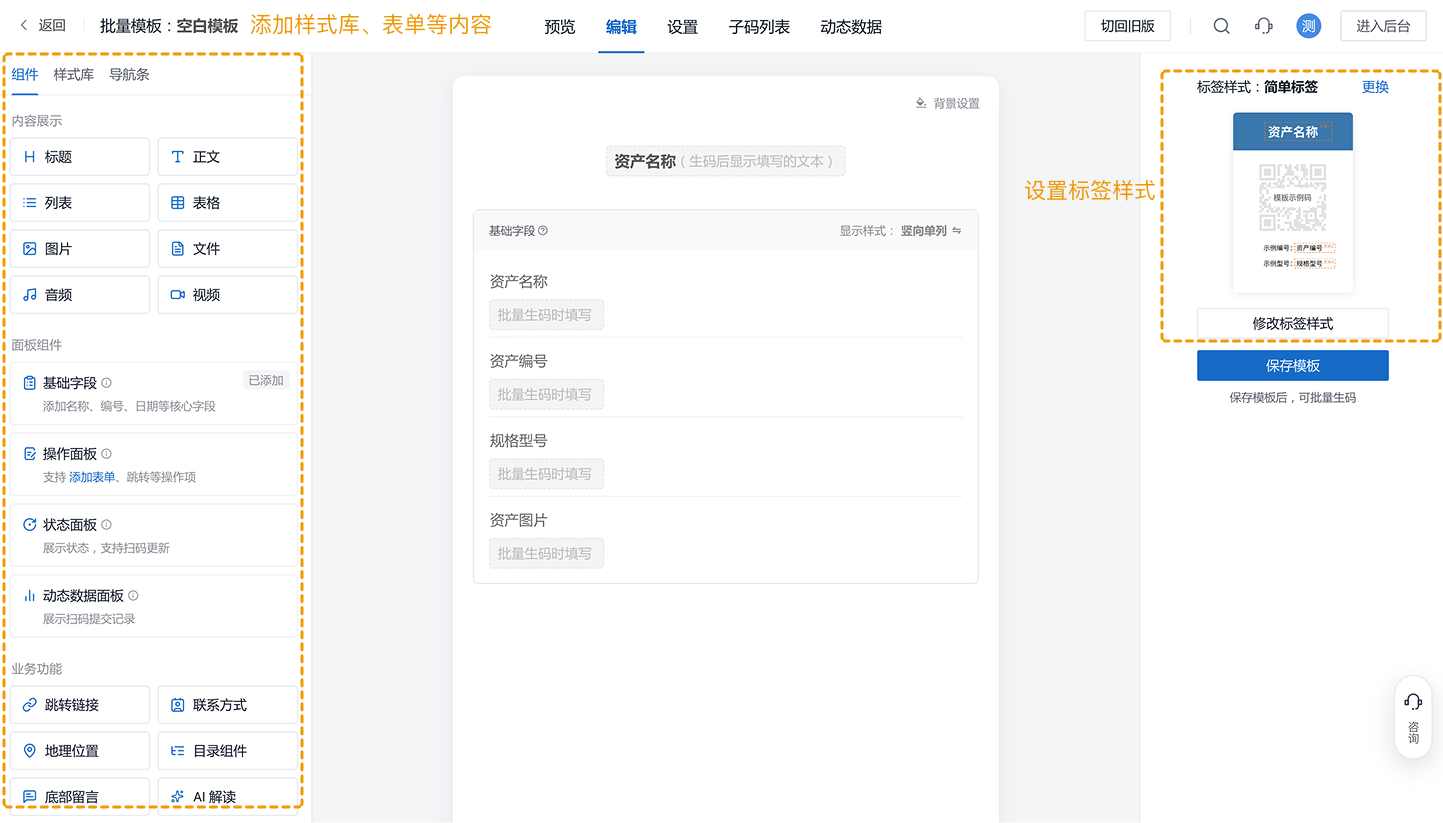Select the 组件 sidebar tab
Viewport: 1443px width, 823px height.
click(x=25, y=74)
